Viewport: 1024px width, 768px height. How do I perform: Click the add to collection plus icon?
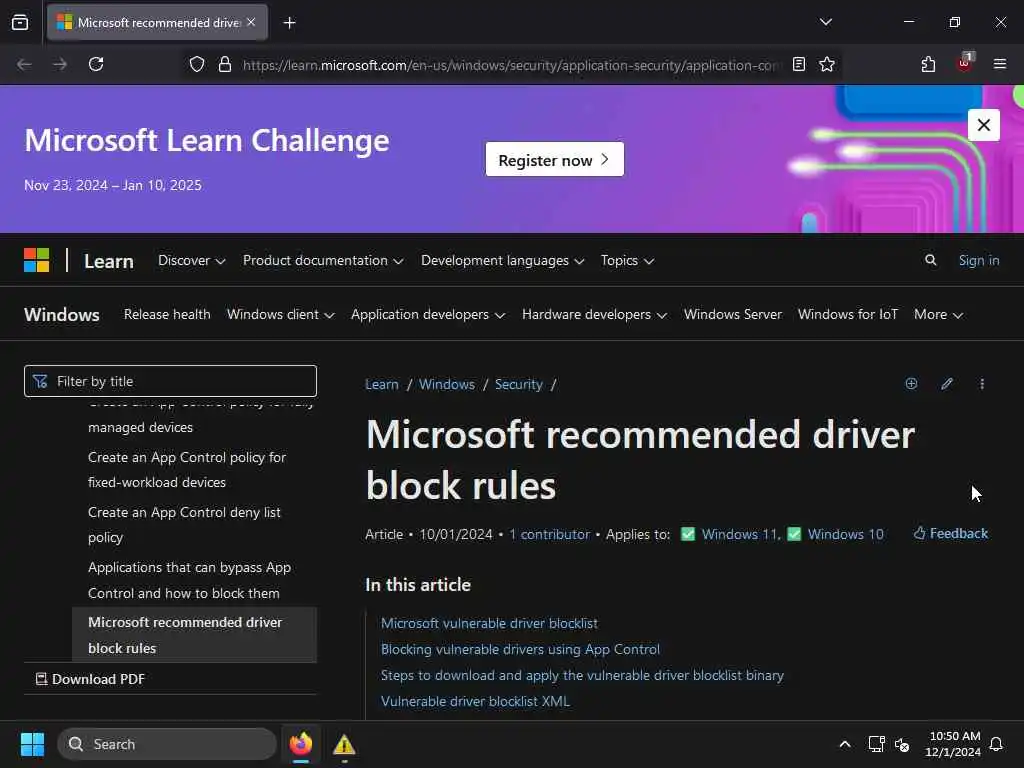pos(911,384)
